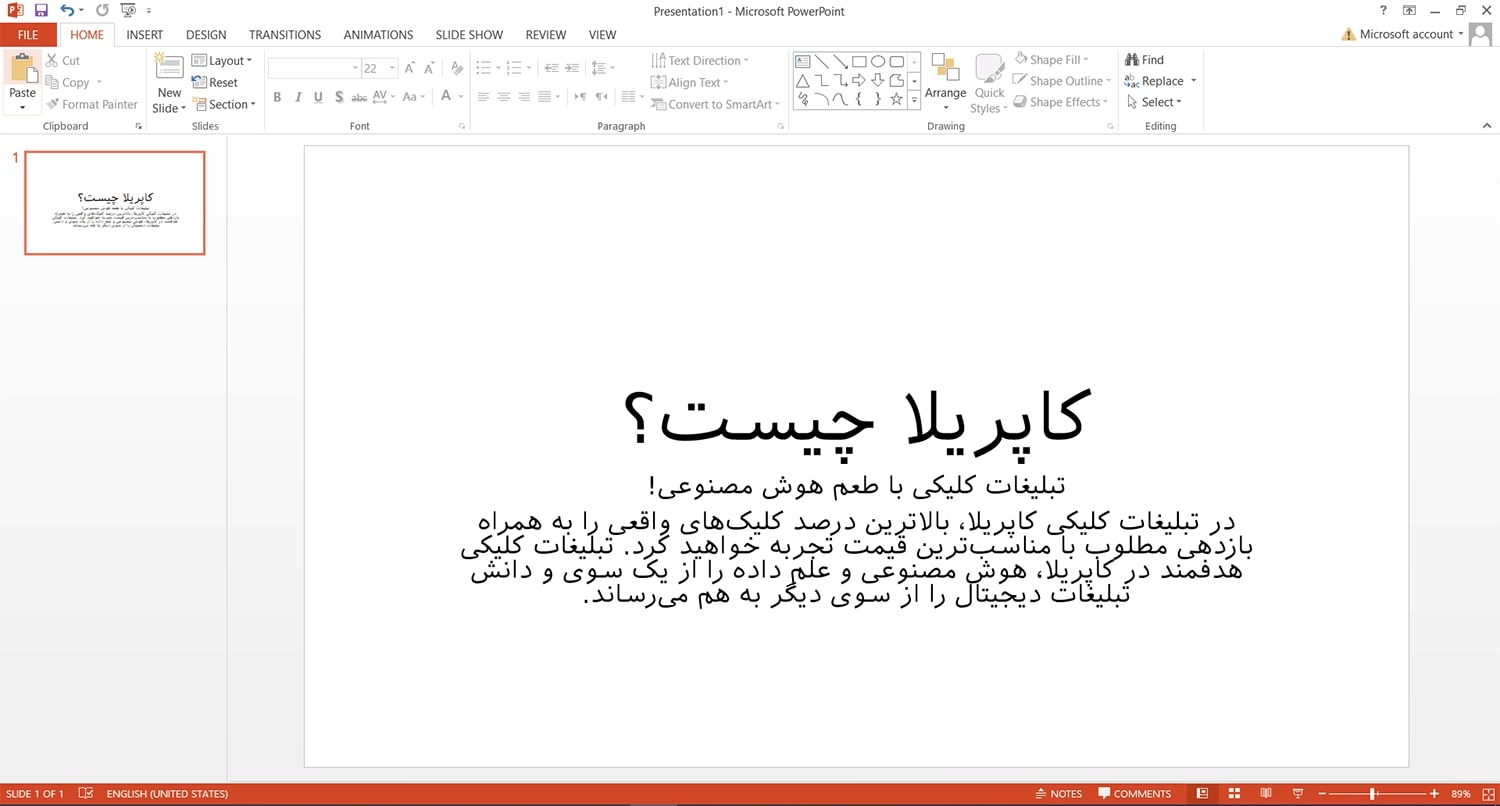This screenshot has width=1500, height=806.
Task: Insert a New Slide icon
Action: click(169, 68)
